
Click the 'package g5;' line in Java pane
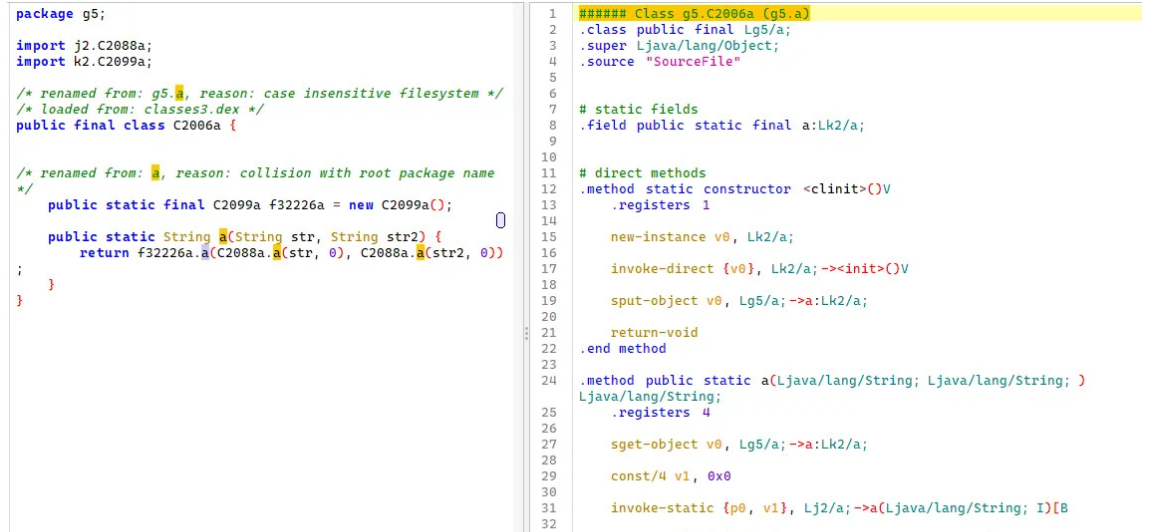pyautogui.click(x=61, y=14)
